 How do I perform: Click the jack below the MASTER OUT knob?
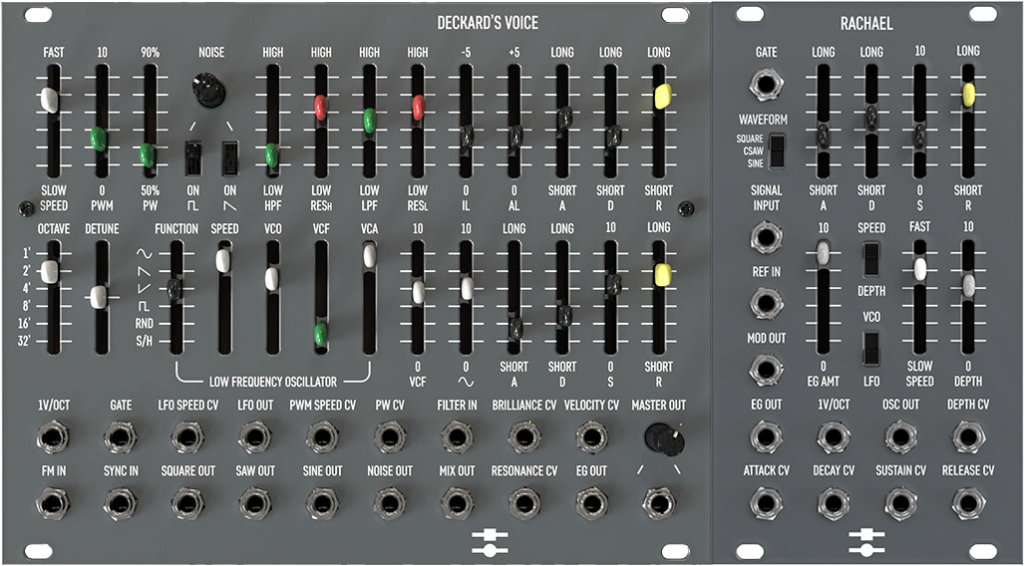click(659, 503)
